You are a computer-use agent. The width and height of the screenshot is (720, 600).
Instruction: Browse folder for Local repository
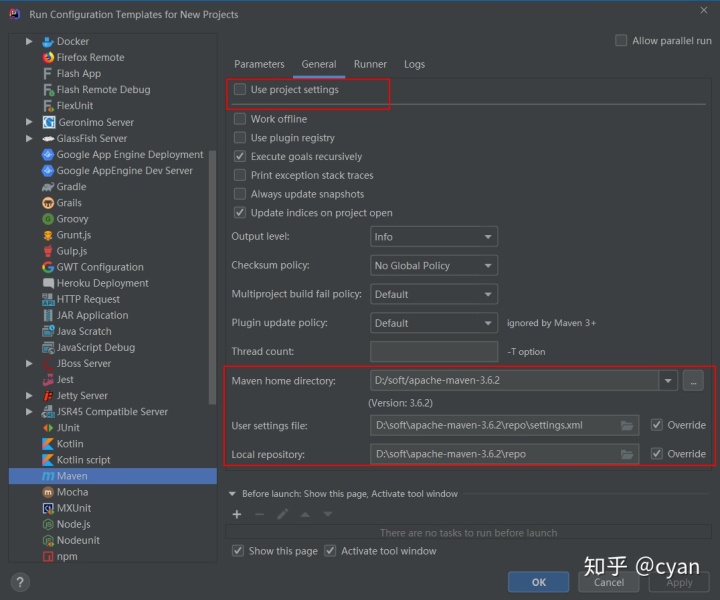tap(627, 454)
